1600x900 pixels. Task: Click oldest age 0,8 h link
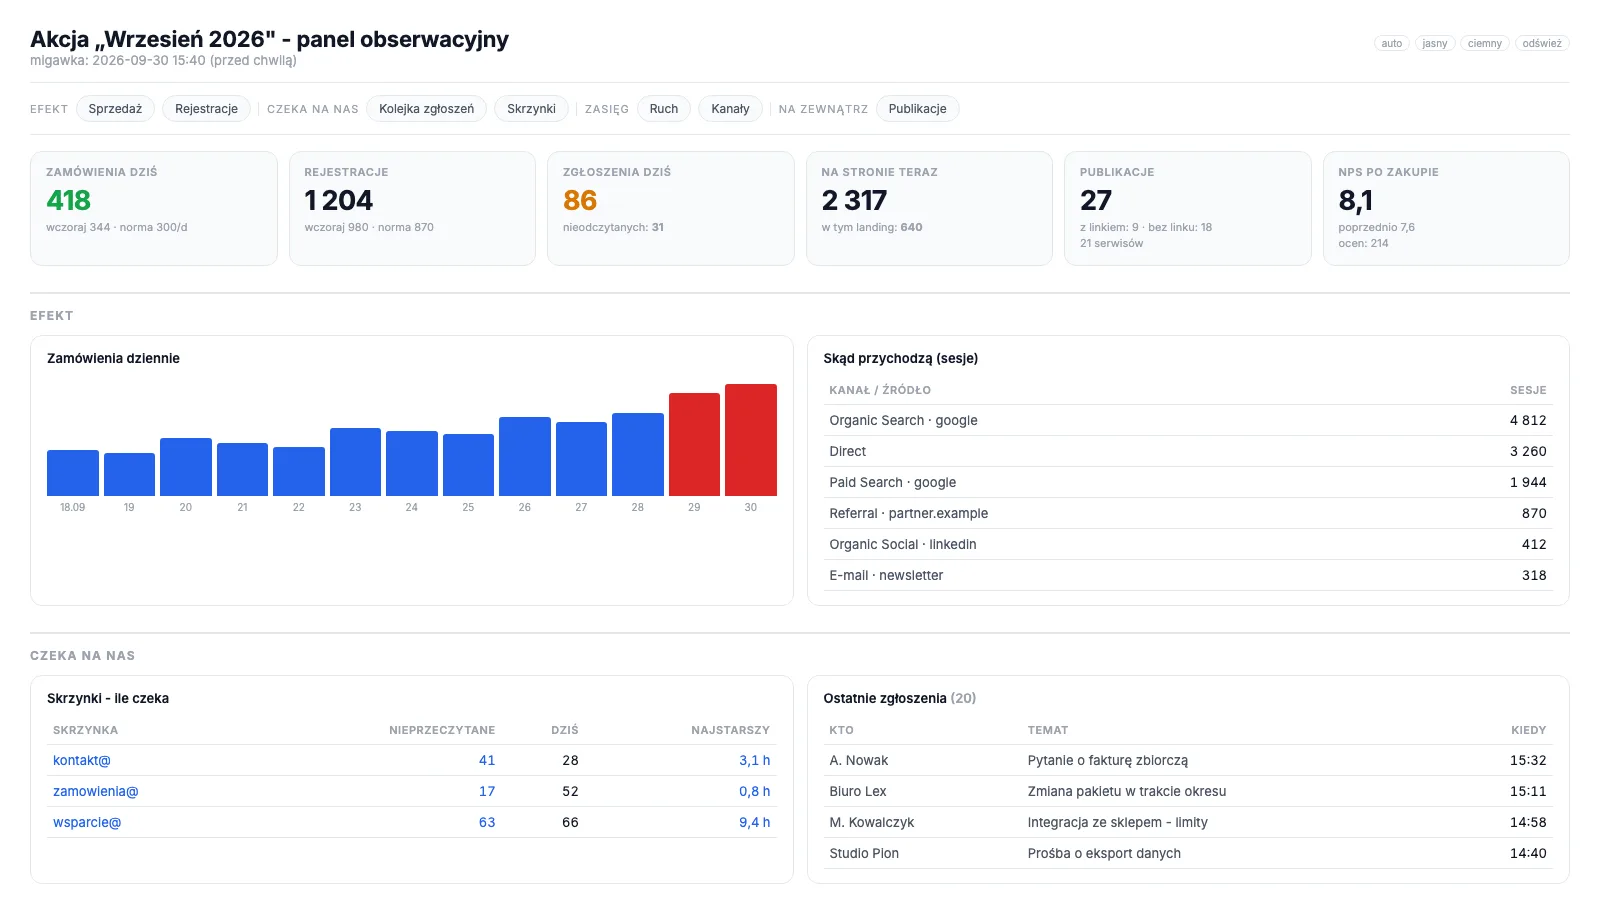754,791
